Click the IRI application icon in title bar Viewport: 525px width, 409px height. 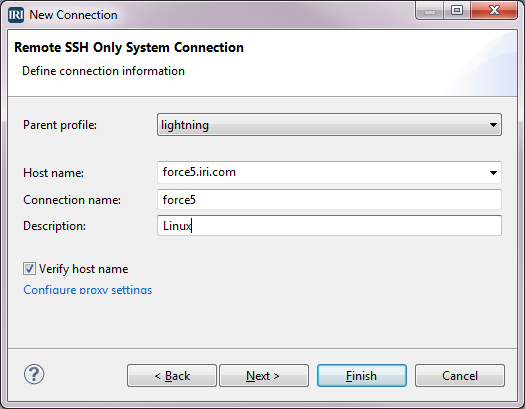coord(16,15)
